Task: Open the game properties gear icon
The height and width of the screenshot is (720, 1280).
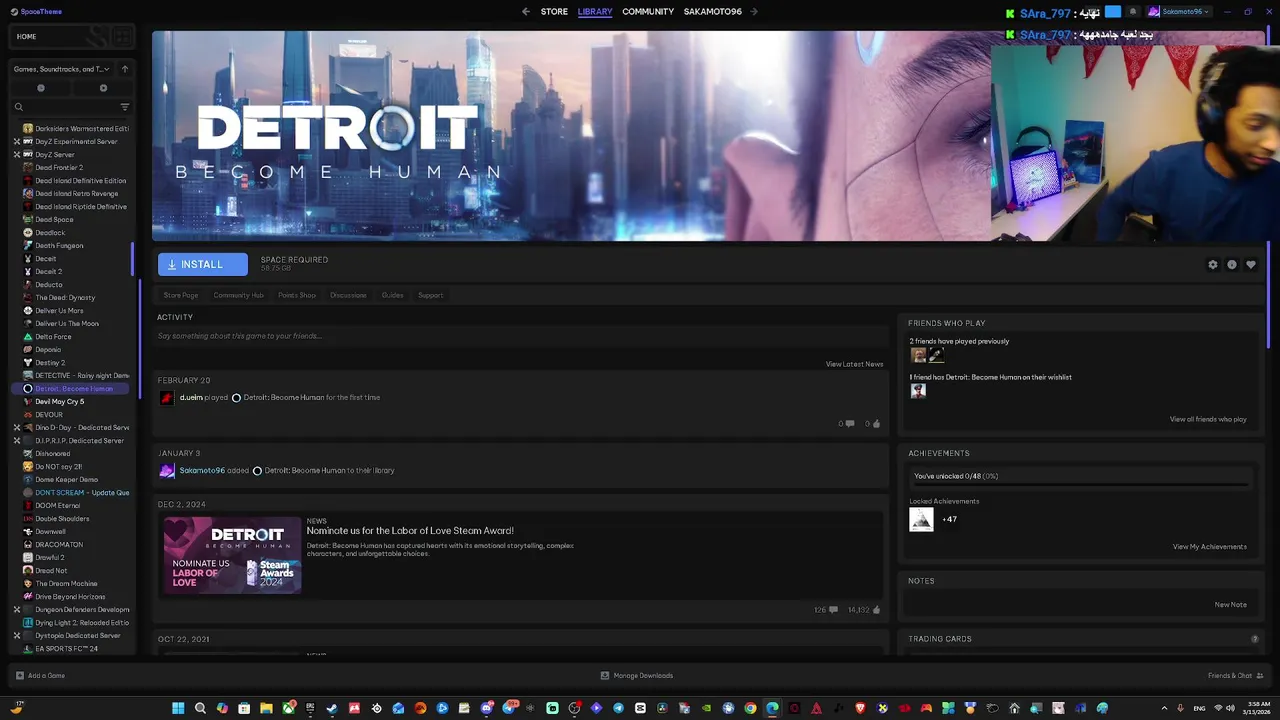Action: 1213,265
